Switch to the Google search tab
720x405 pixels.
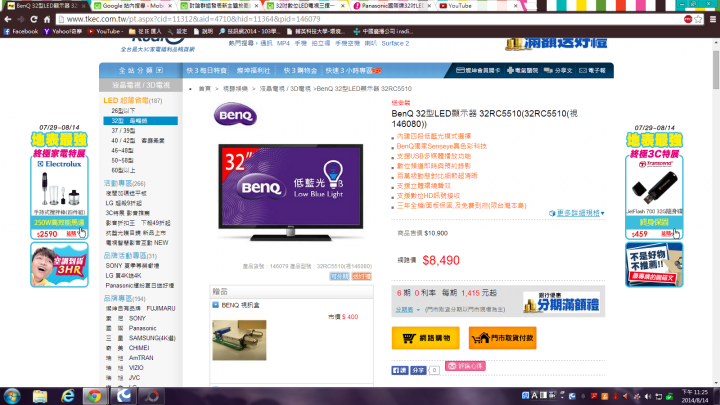click(133, 6)
